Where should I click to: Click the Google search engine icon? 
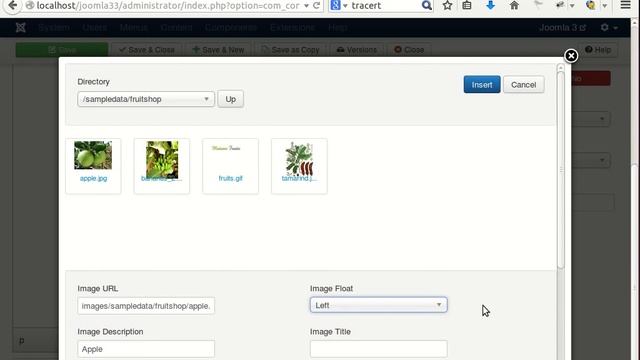click(x=336, y=5)
